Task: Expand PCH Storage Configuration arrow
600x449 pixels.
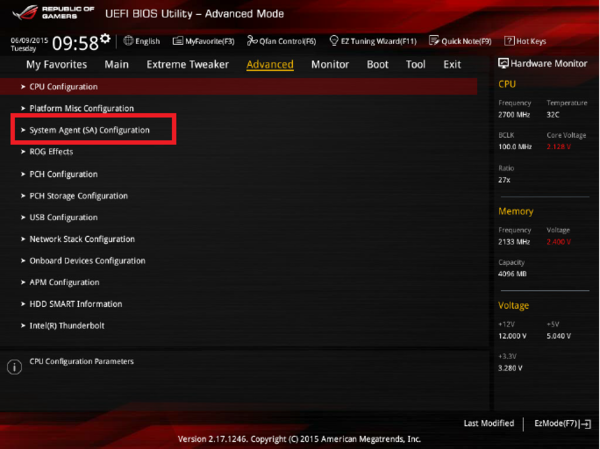Action: click(23, 196)
